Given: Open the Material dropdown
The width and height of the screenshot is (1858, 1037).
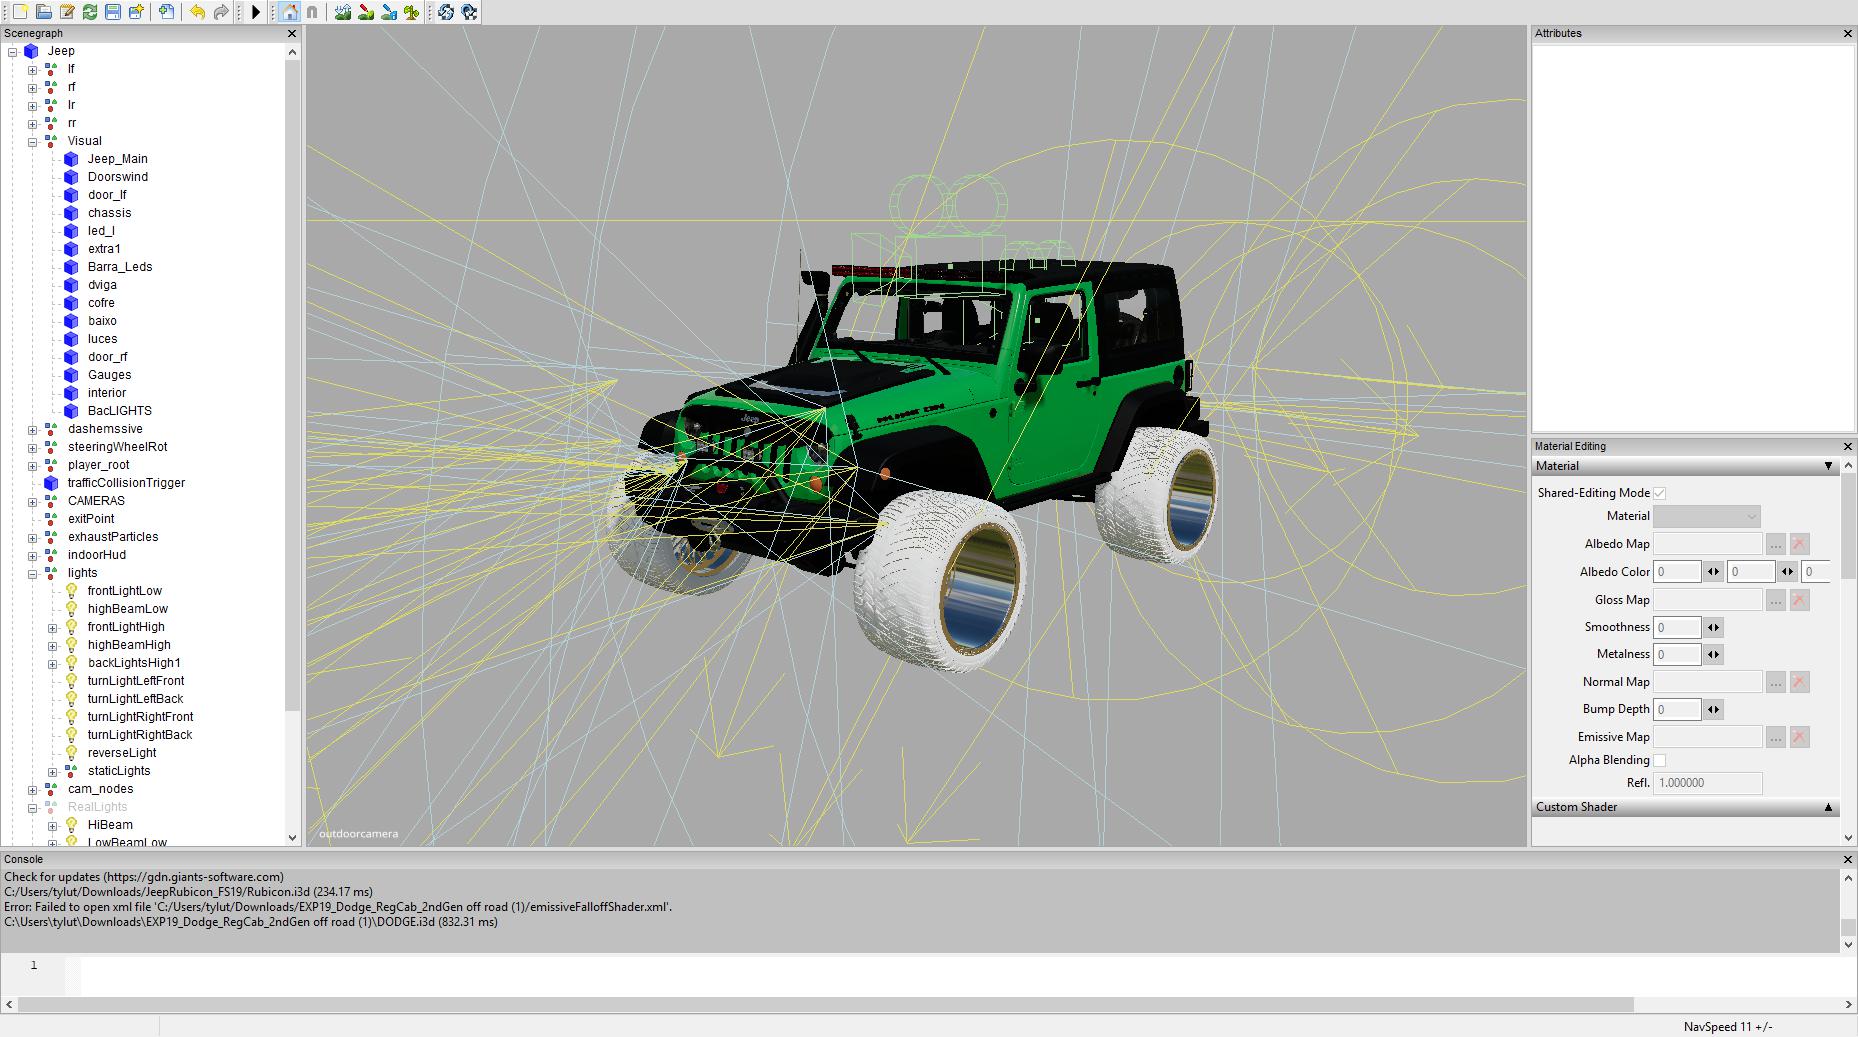Looking at the screenshot, I should 1706,516.
